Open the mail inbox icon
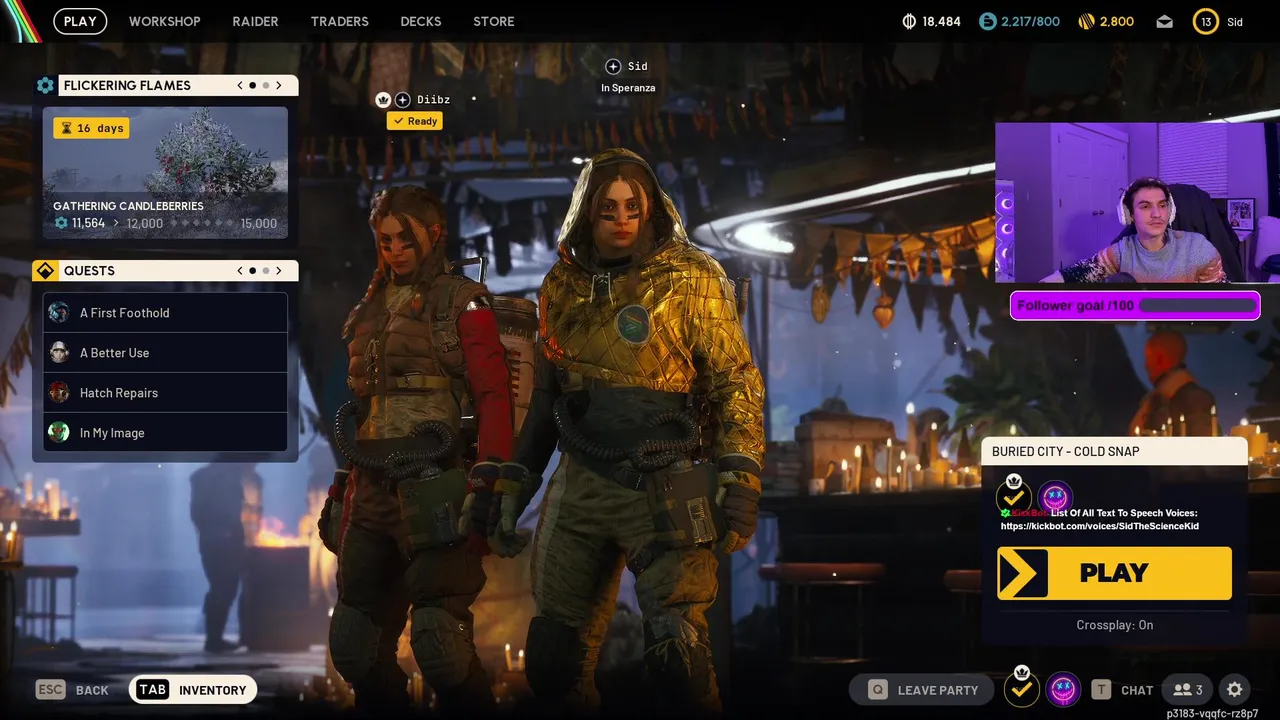Screen dimensions: 1280x720 pos(1165,21)
